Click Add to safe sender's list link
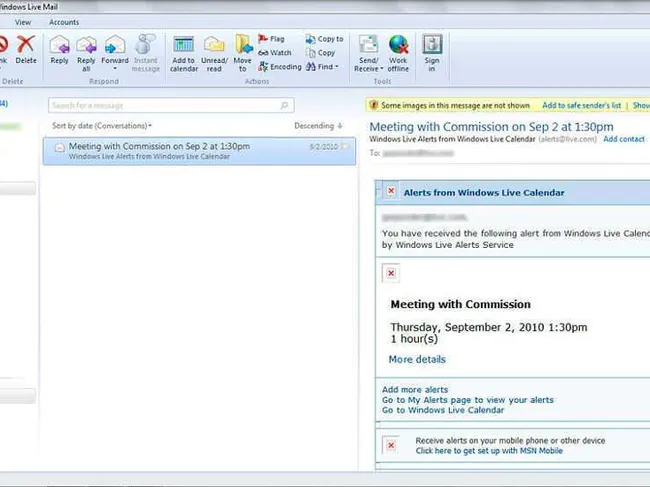650x487 pixels. 582,105
